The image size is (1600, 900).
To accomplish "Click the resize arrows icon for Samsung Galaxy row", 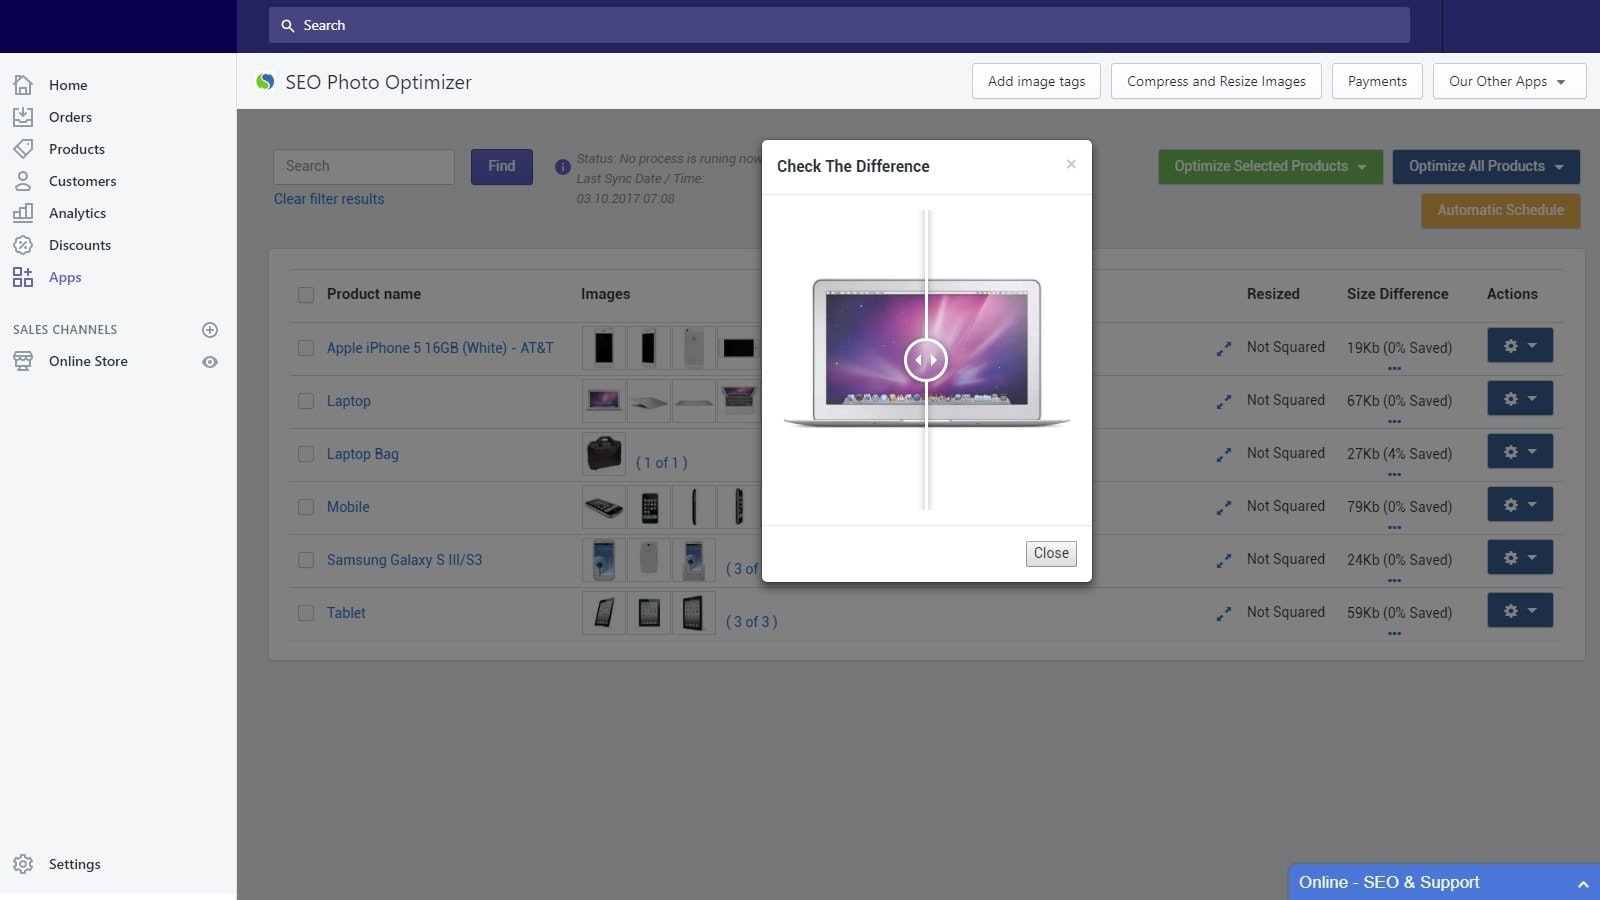I will [x=1223, y=561].
